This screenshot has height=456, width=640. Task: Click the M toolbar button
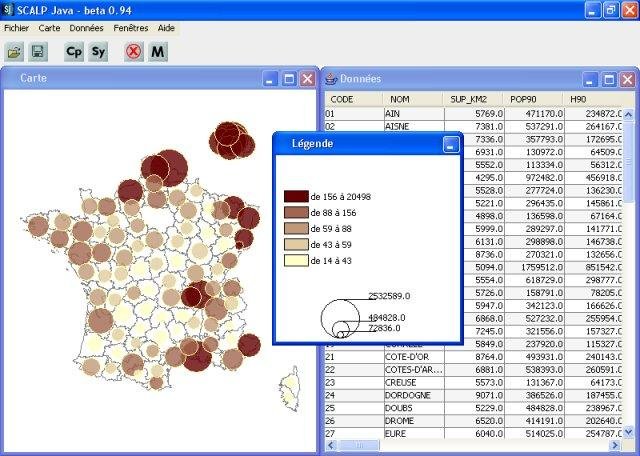click(x=158, y=52)
